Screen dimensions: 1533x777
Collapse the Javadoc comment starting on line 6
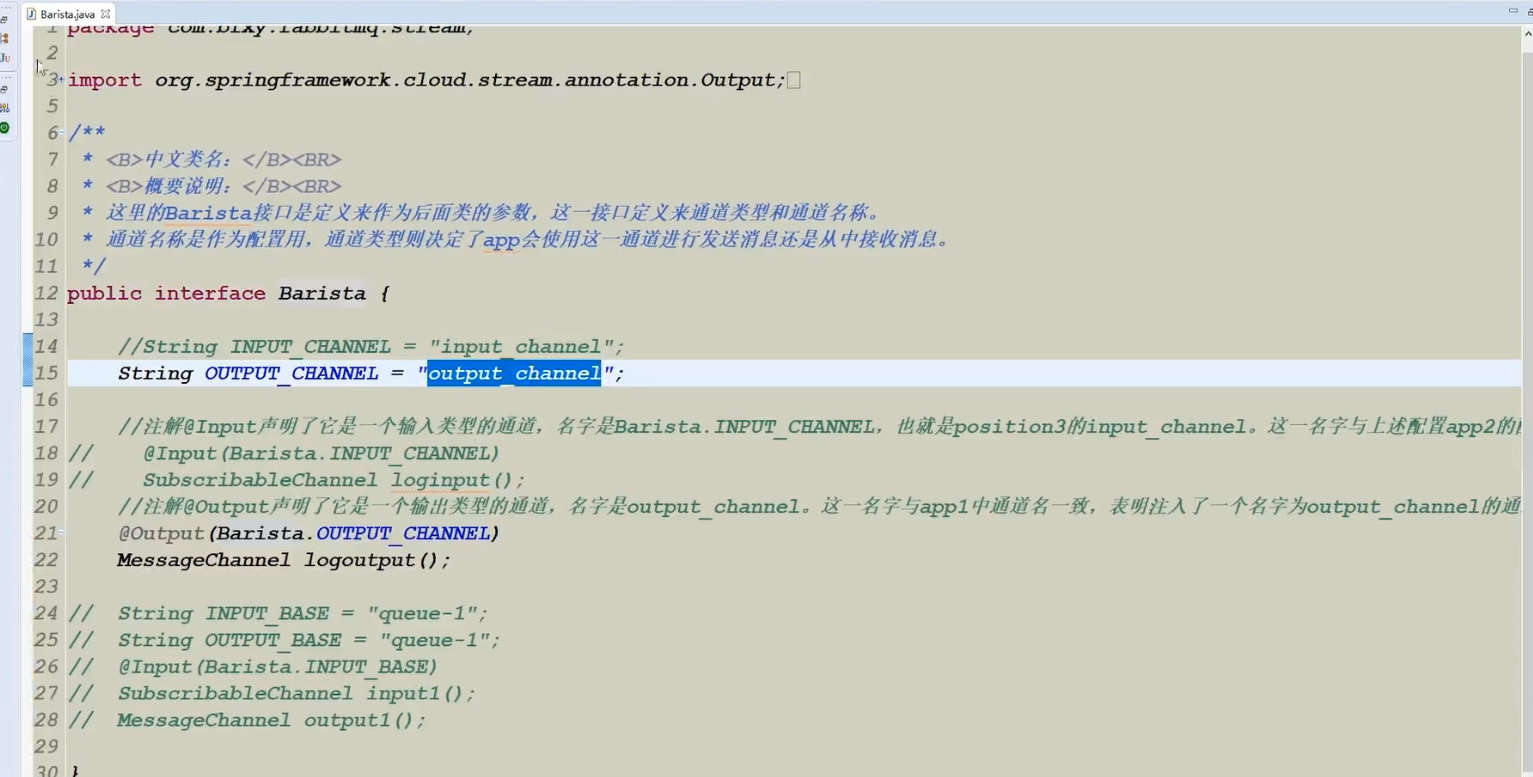[63, 133]
